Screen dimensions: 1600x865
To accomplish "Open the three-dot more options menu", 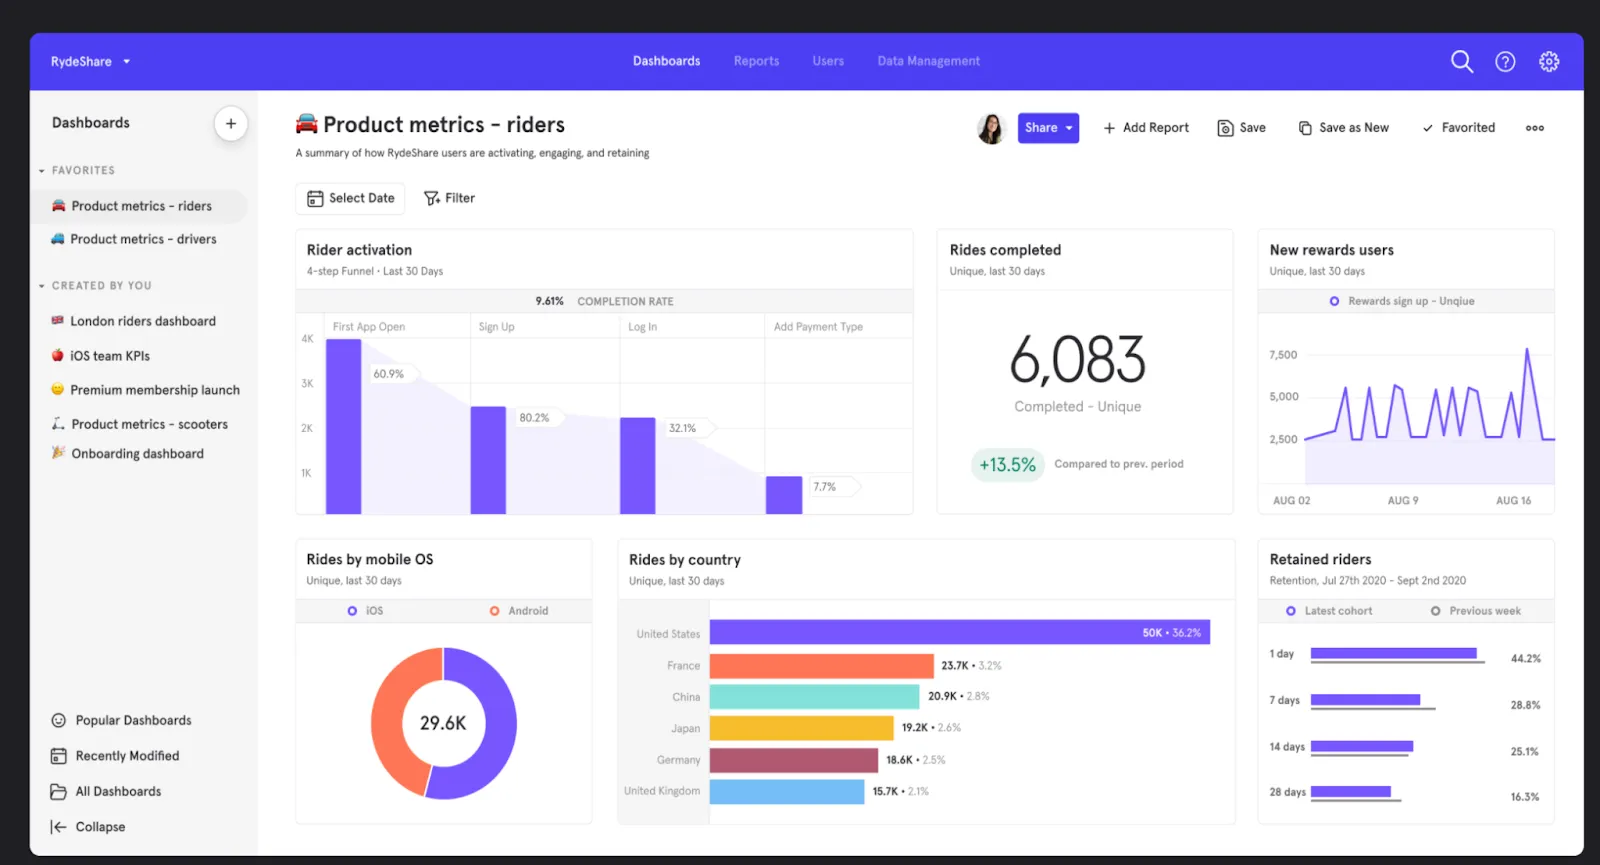I will [1535, 128].
